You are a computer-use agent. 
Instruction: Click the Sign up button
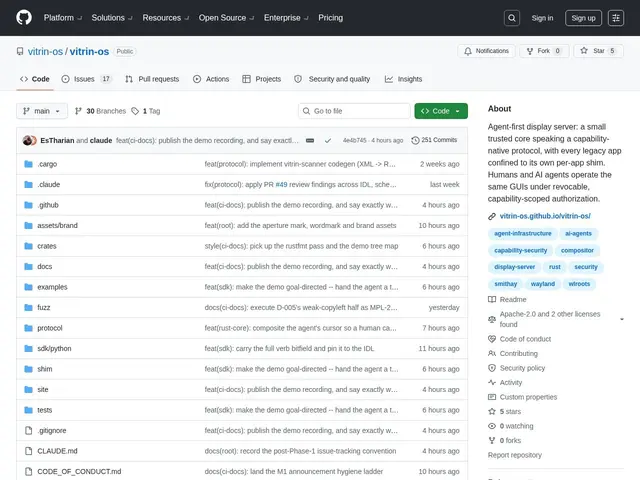click(583, 18)
